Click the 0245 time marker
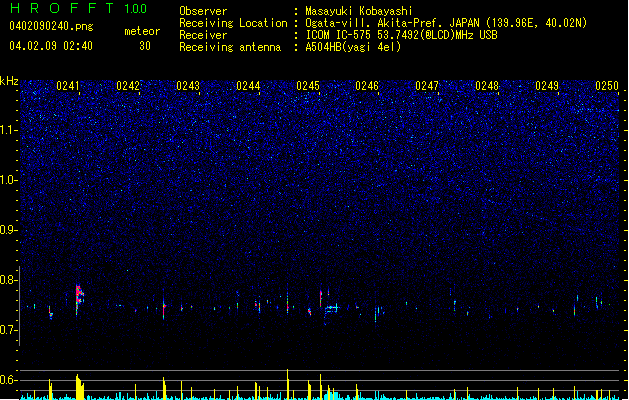The width and height of the screenshot is (629, 400). 308,86
